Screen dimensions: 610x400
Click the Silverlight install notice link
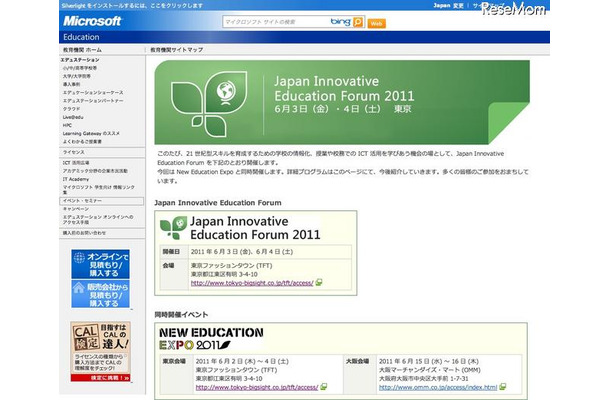pos(132,5)
